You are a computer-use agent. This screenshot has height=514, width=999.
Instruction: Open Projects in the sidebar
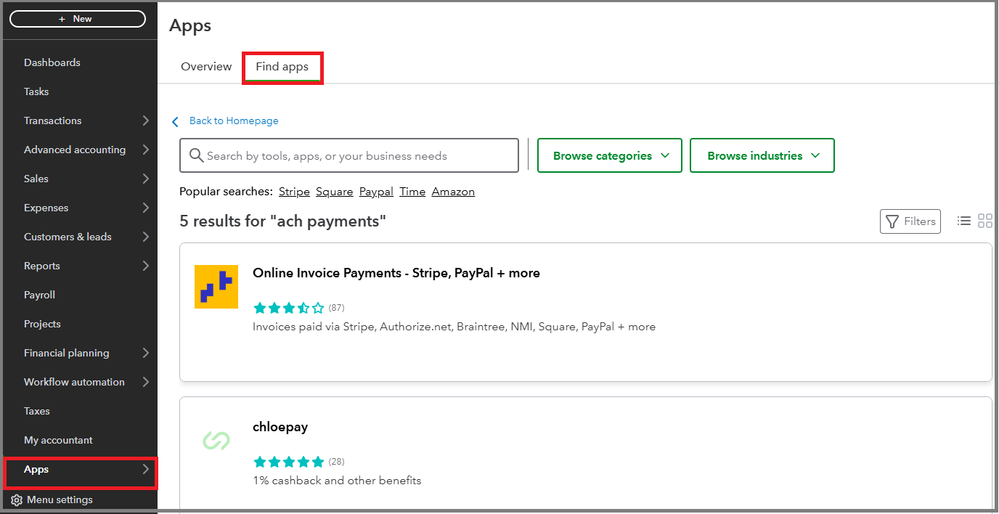(42, 324)
